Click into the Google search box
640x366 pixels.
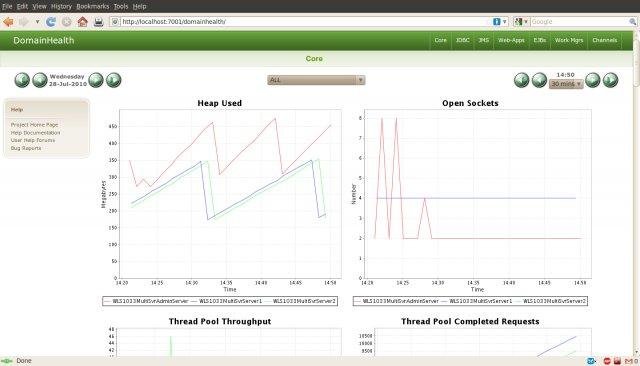[580, 22]
